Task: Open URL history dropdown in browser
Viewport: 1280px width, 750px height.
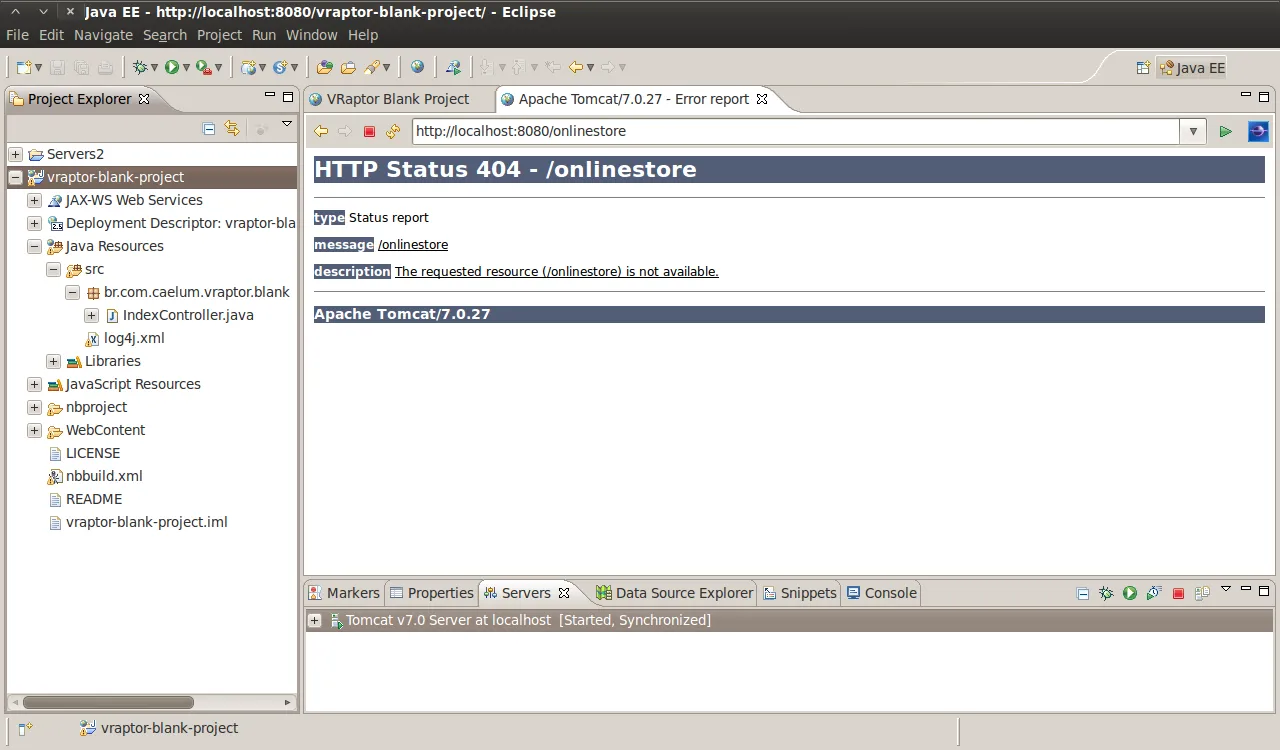Action: [x=1193, y=131]
